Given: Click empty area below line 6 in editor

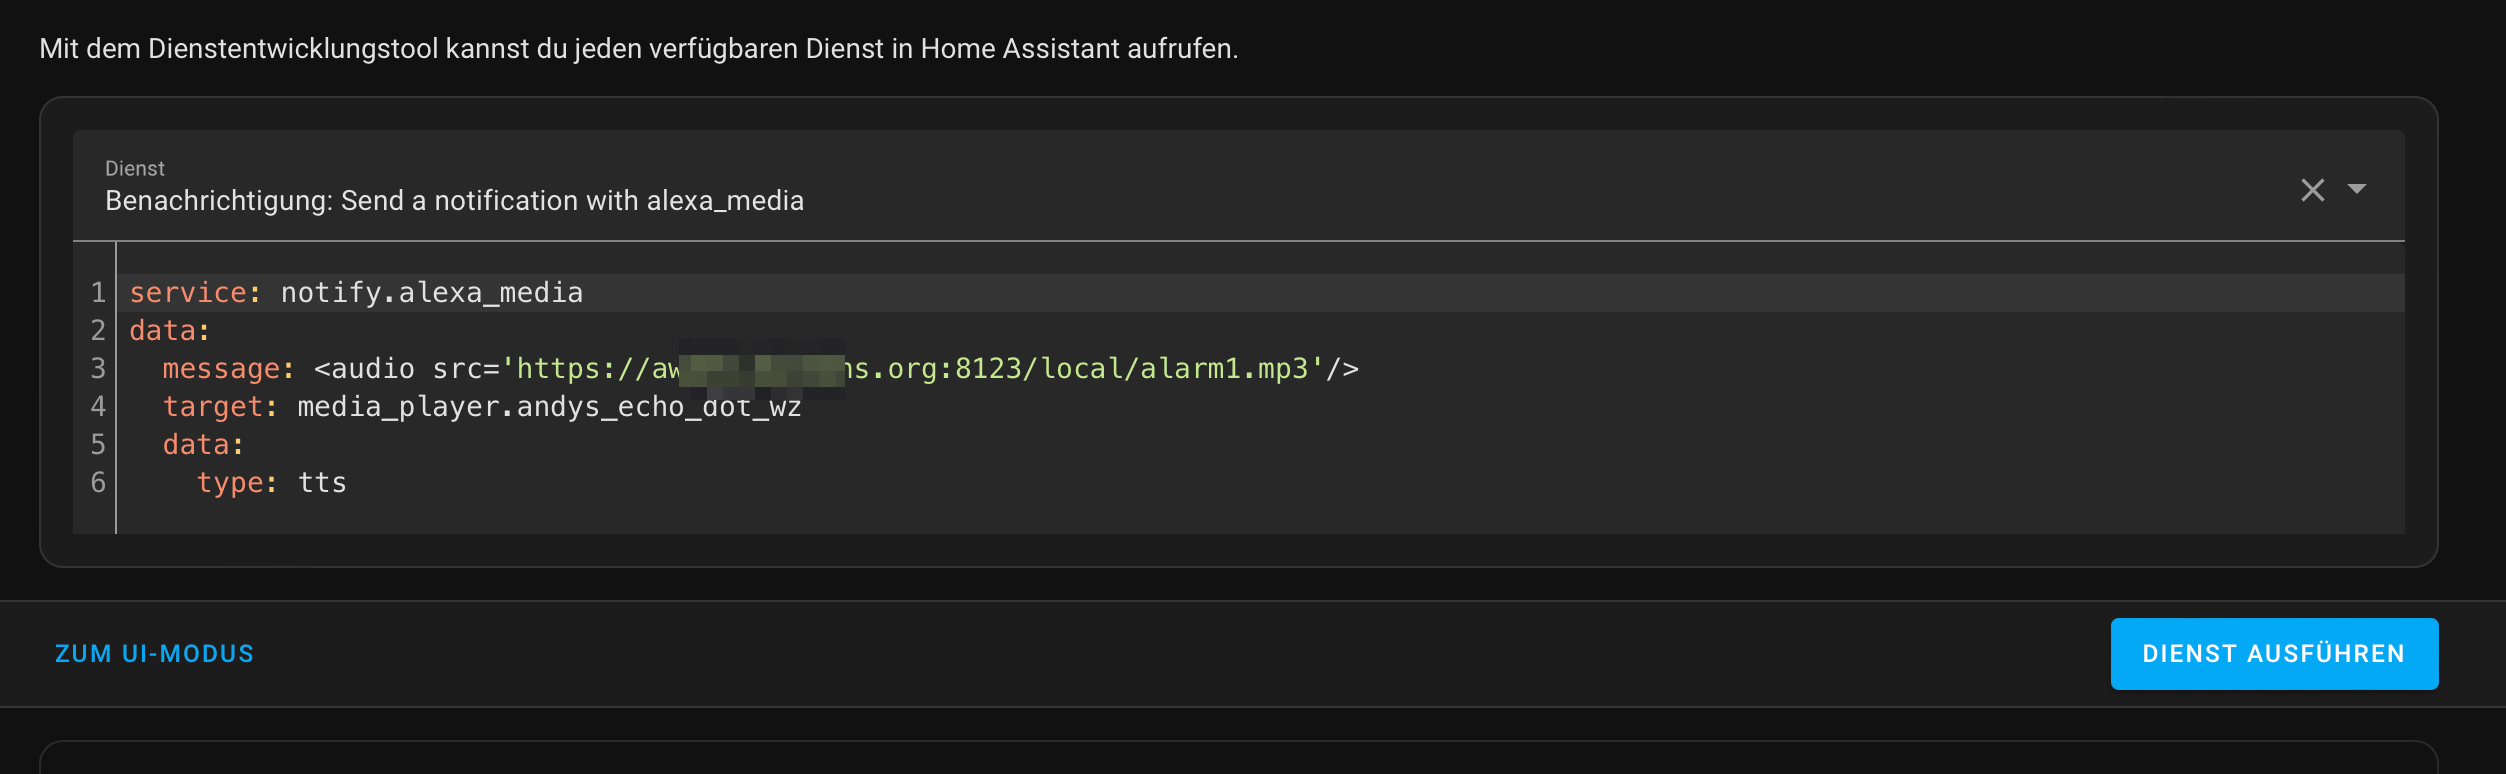Looking at the screenshot, I should pyautogui.click(x=1260, y=517).
